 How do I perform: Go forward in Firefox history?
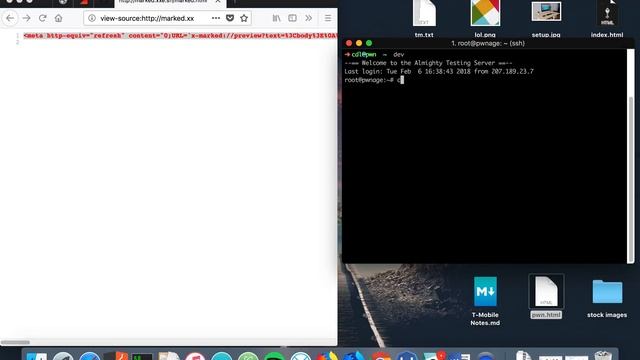(27, 18)
